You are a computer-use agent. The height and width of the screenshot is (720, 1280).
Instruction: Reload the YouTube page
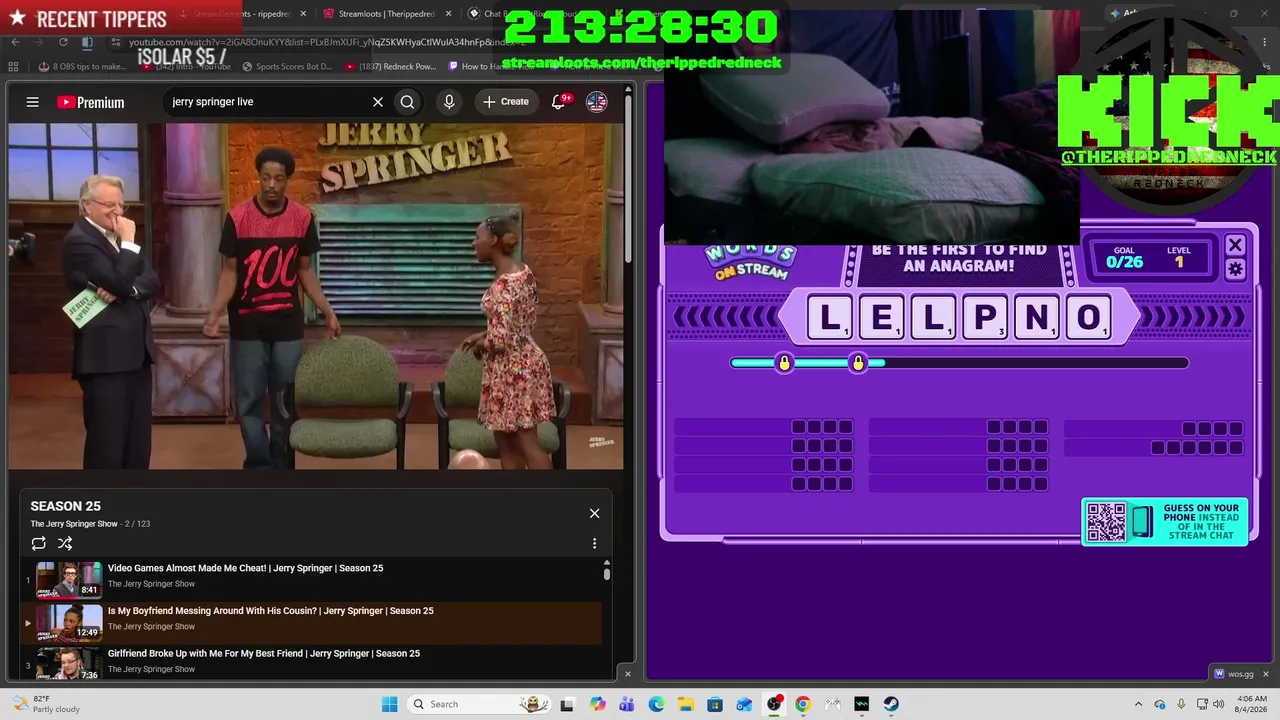coord(63,42)
